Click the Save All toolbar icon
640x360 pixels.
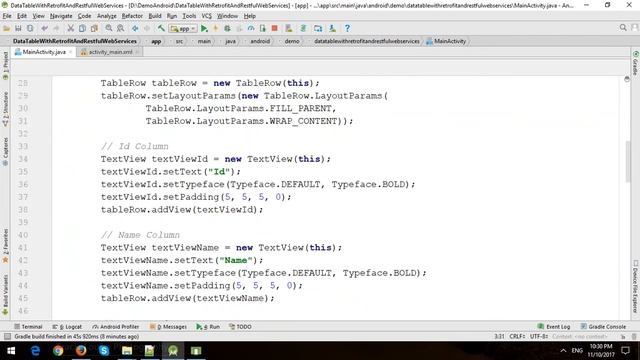pyautogui.click(x=18, y=29)
